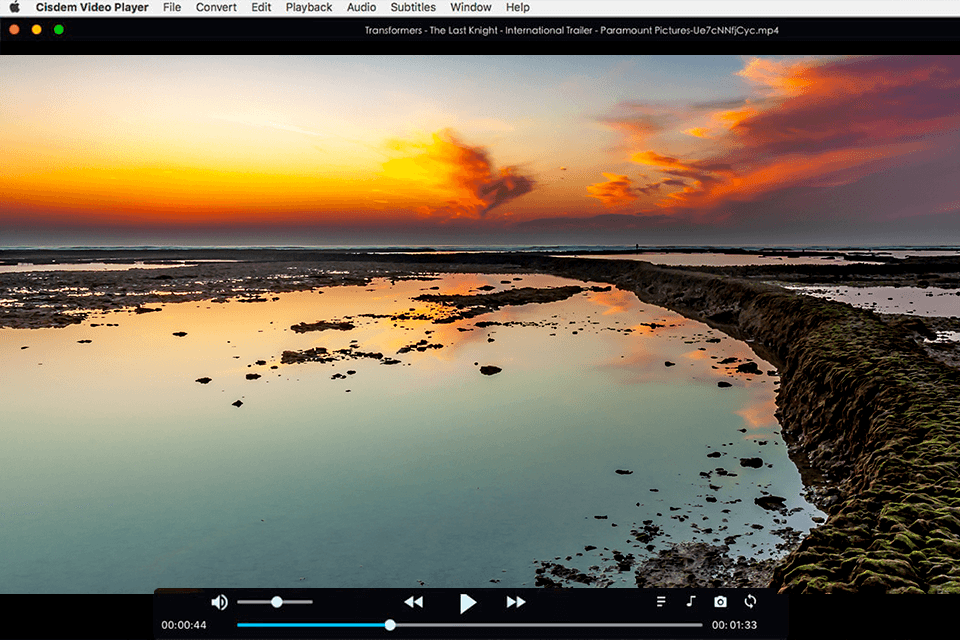Click the sunset video frame
This screenshot has height=640, width=960.
point(480,324)
